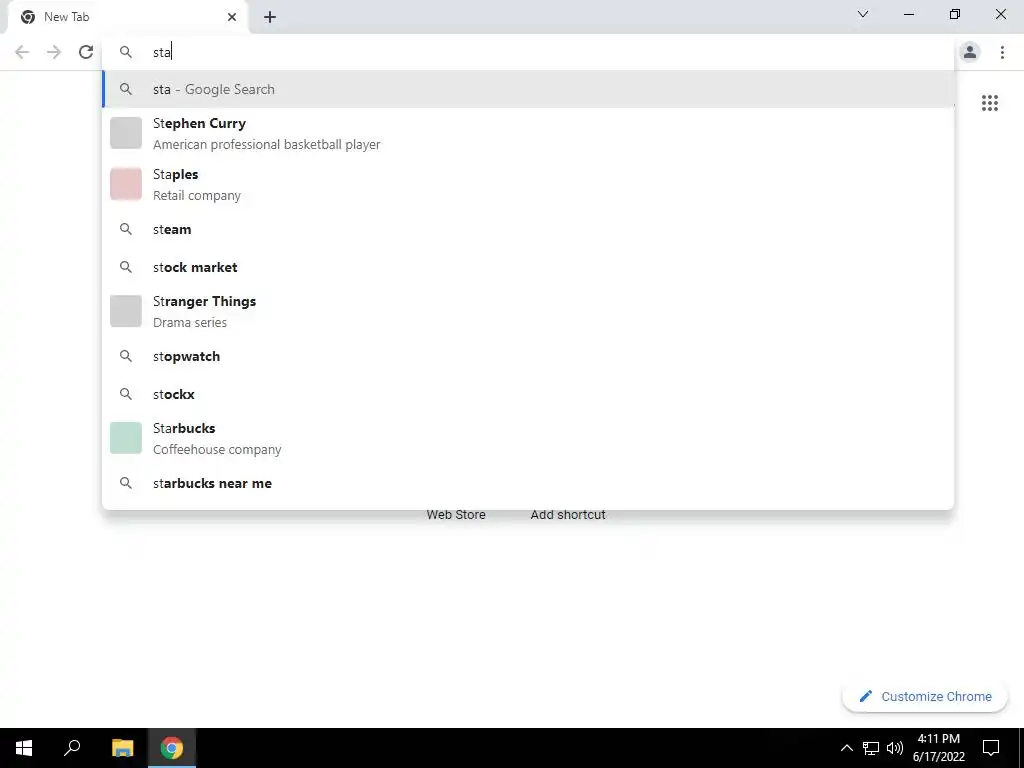Pick 'starbucks near me' suggestion
Screen dimensions: 1024x768
point(529,483)
